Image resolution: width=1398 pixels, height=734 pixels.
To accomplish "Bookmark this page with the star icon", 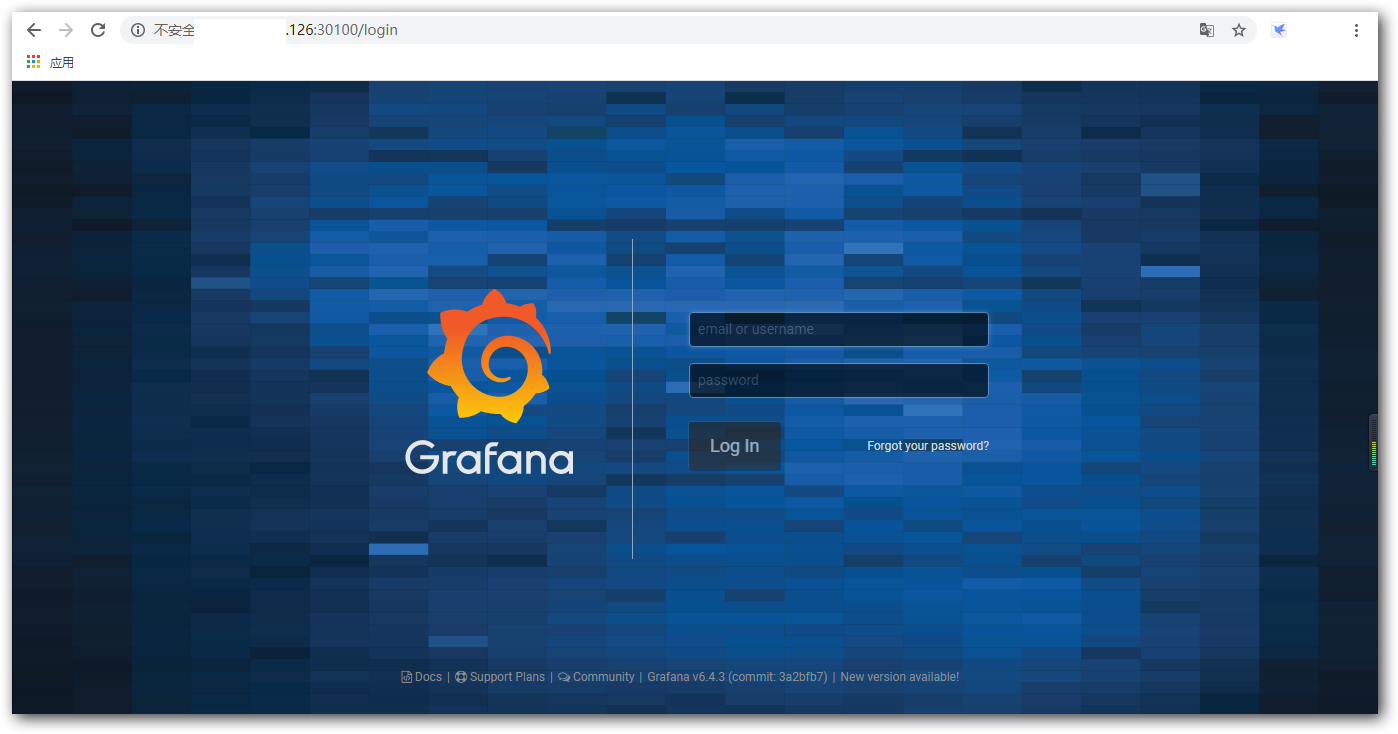I will [x=1239, y=30].
